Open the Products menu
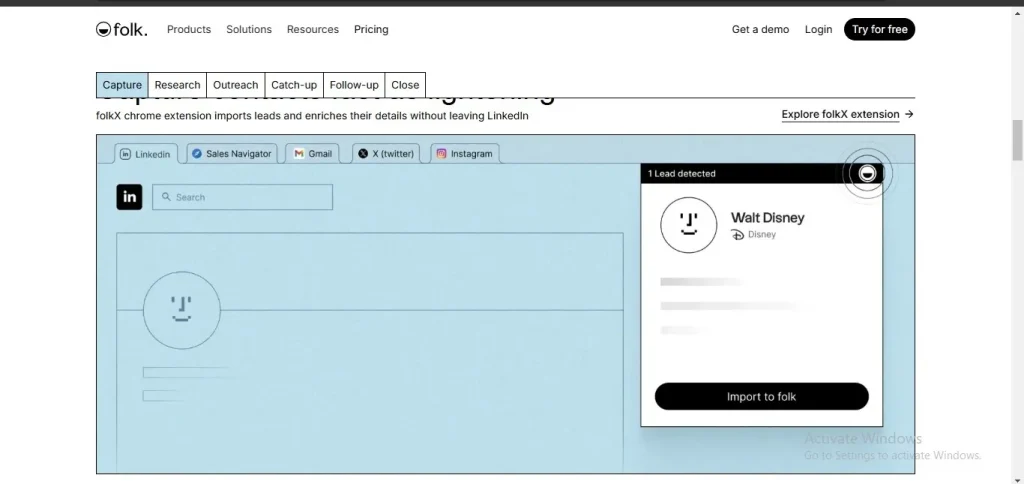This screenshot has height=484, width=1024. pyautogui.click(x=189, y=29)
